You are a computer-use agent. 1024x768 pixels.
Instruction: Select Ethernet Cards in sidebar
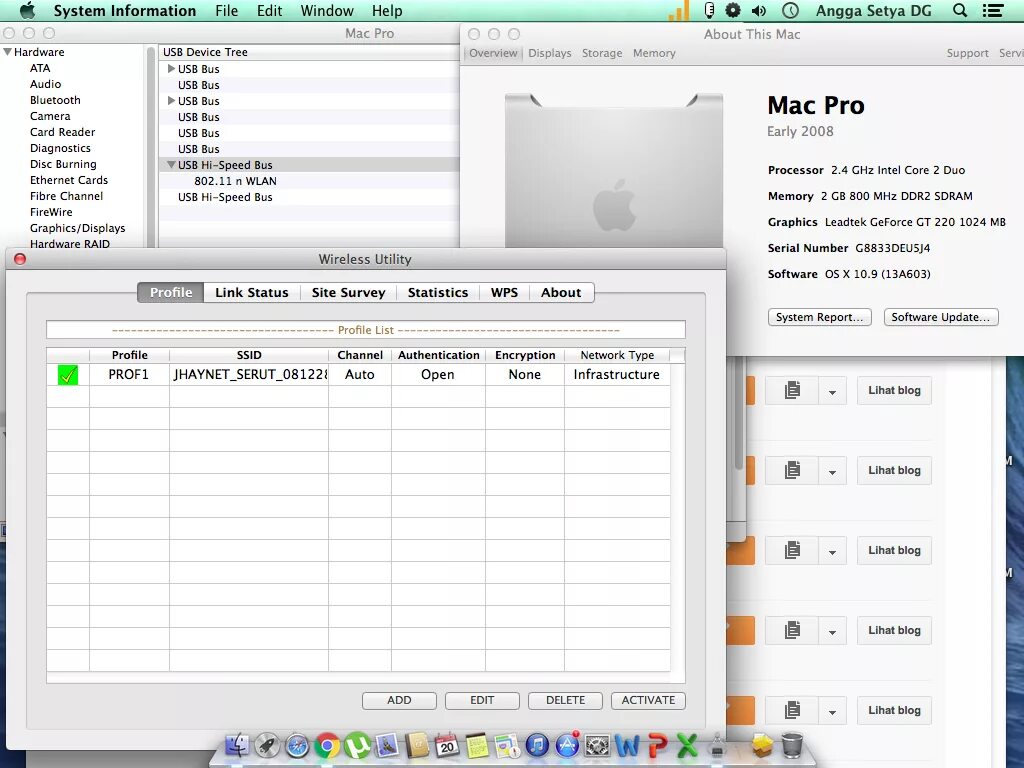[69, 180]
